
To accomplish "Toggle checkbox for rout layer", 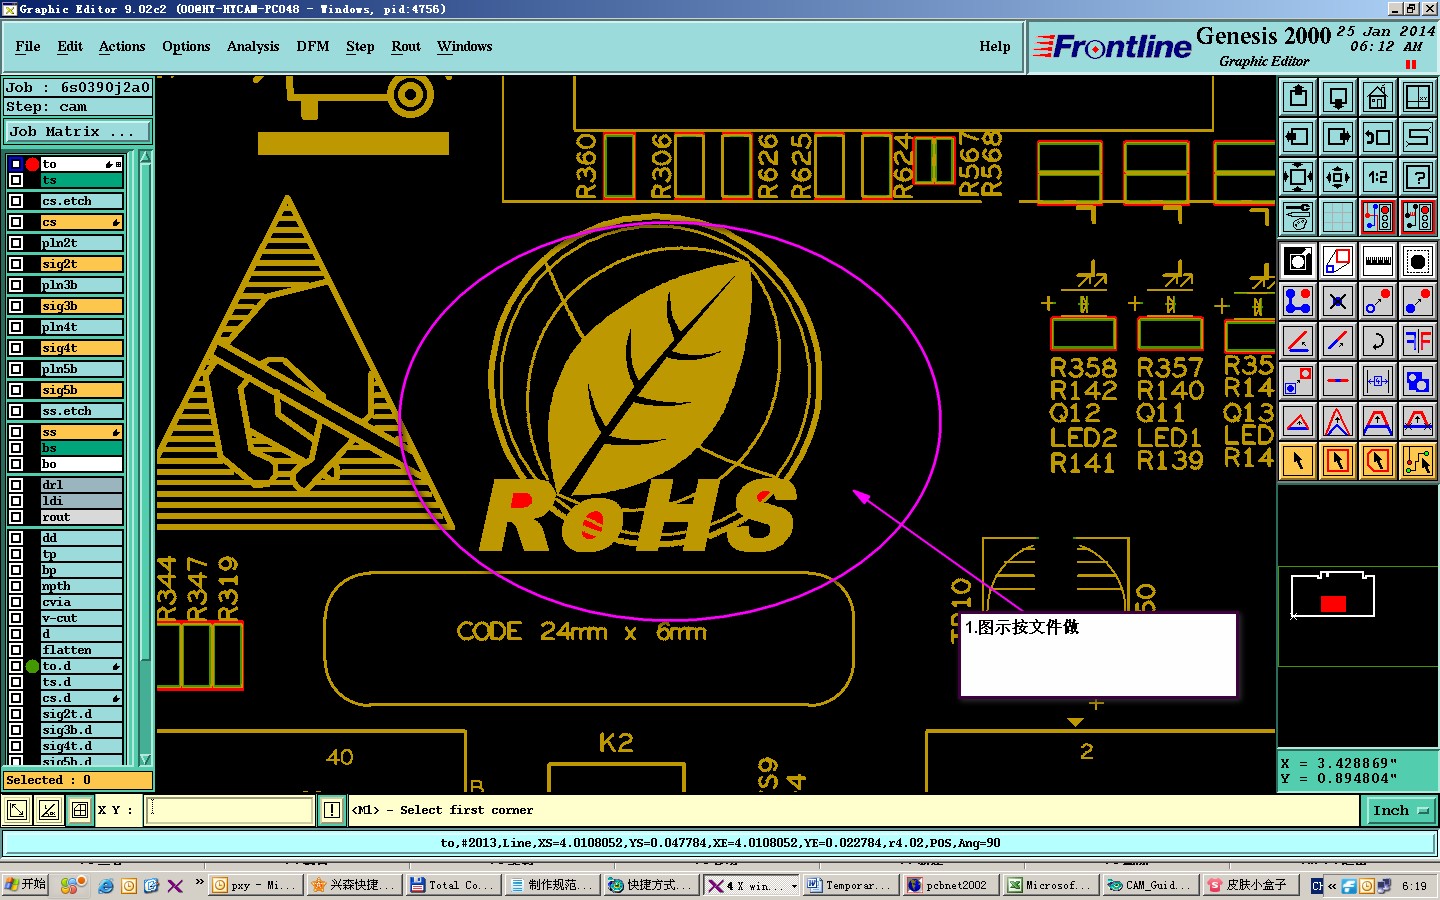I will coord(16,517).
